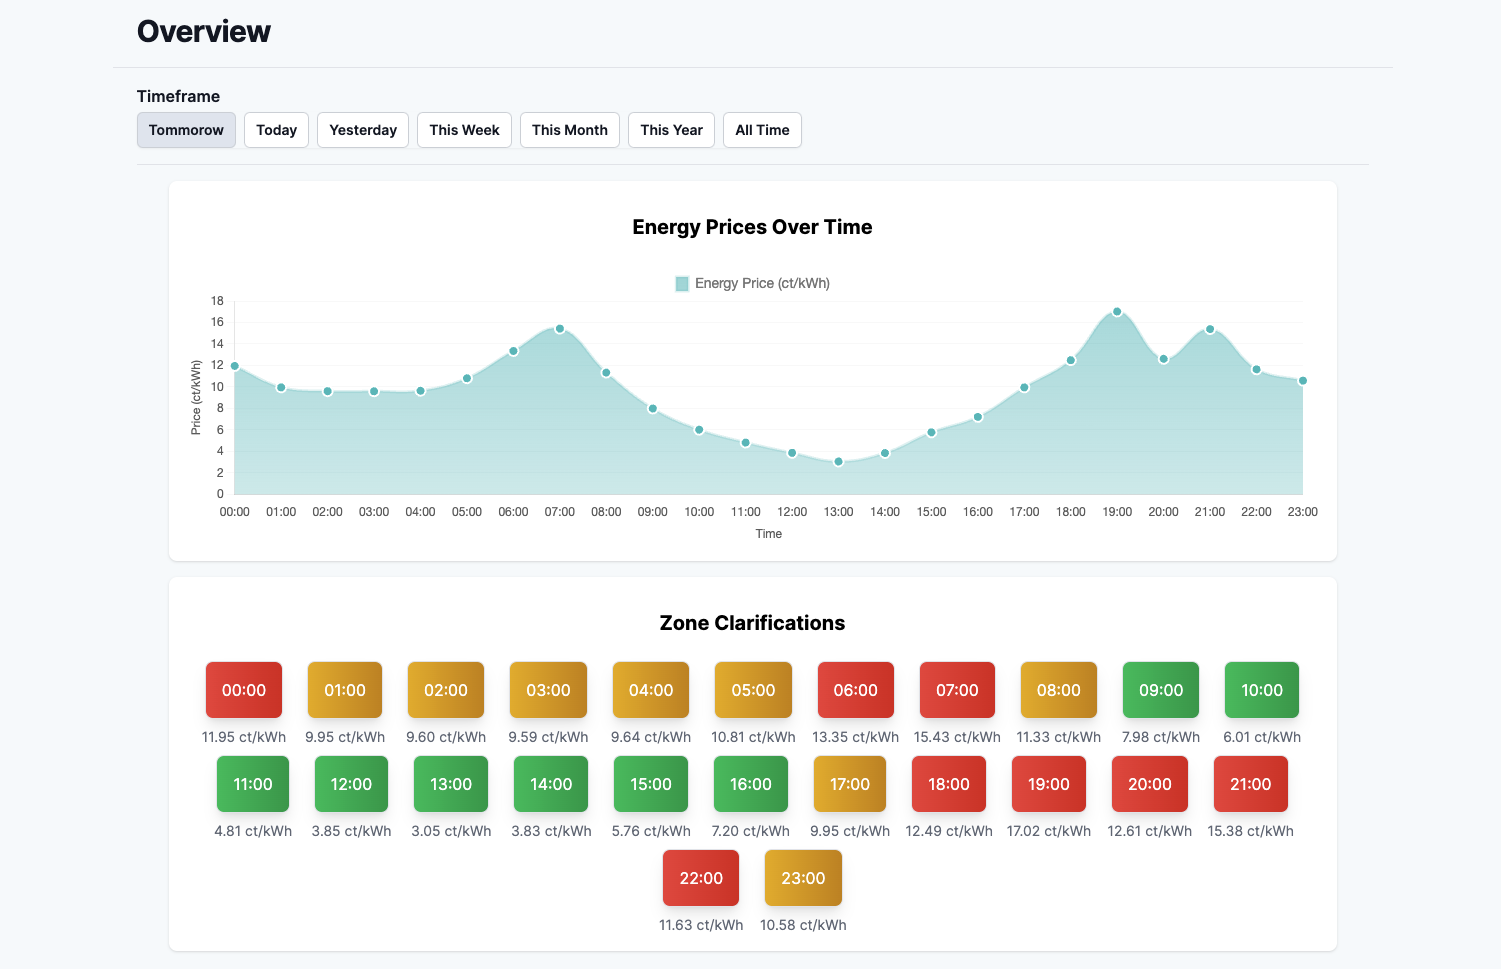Viewport: 1501px width, 969px height.
Task: Click the 15.43 ct/kWh price text
Action: pos(957,737)
